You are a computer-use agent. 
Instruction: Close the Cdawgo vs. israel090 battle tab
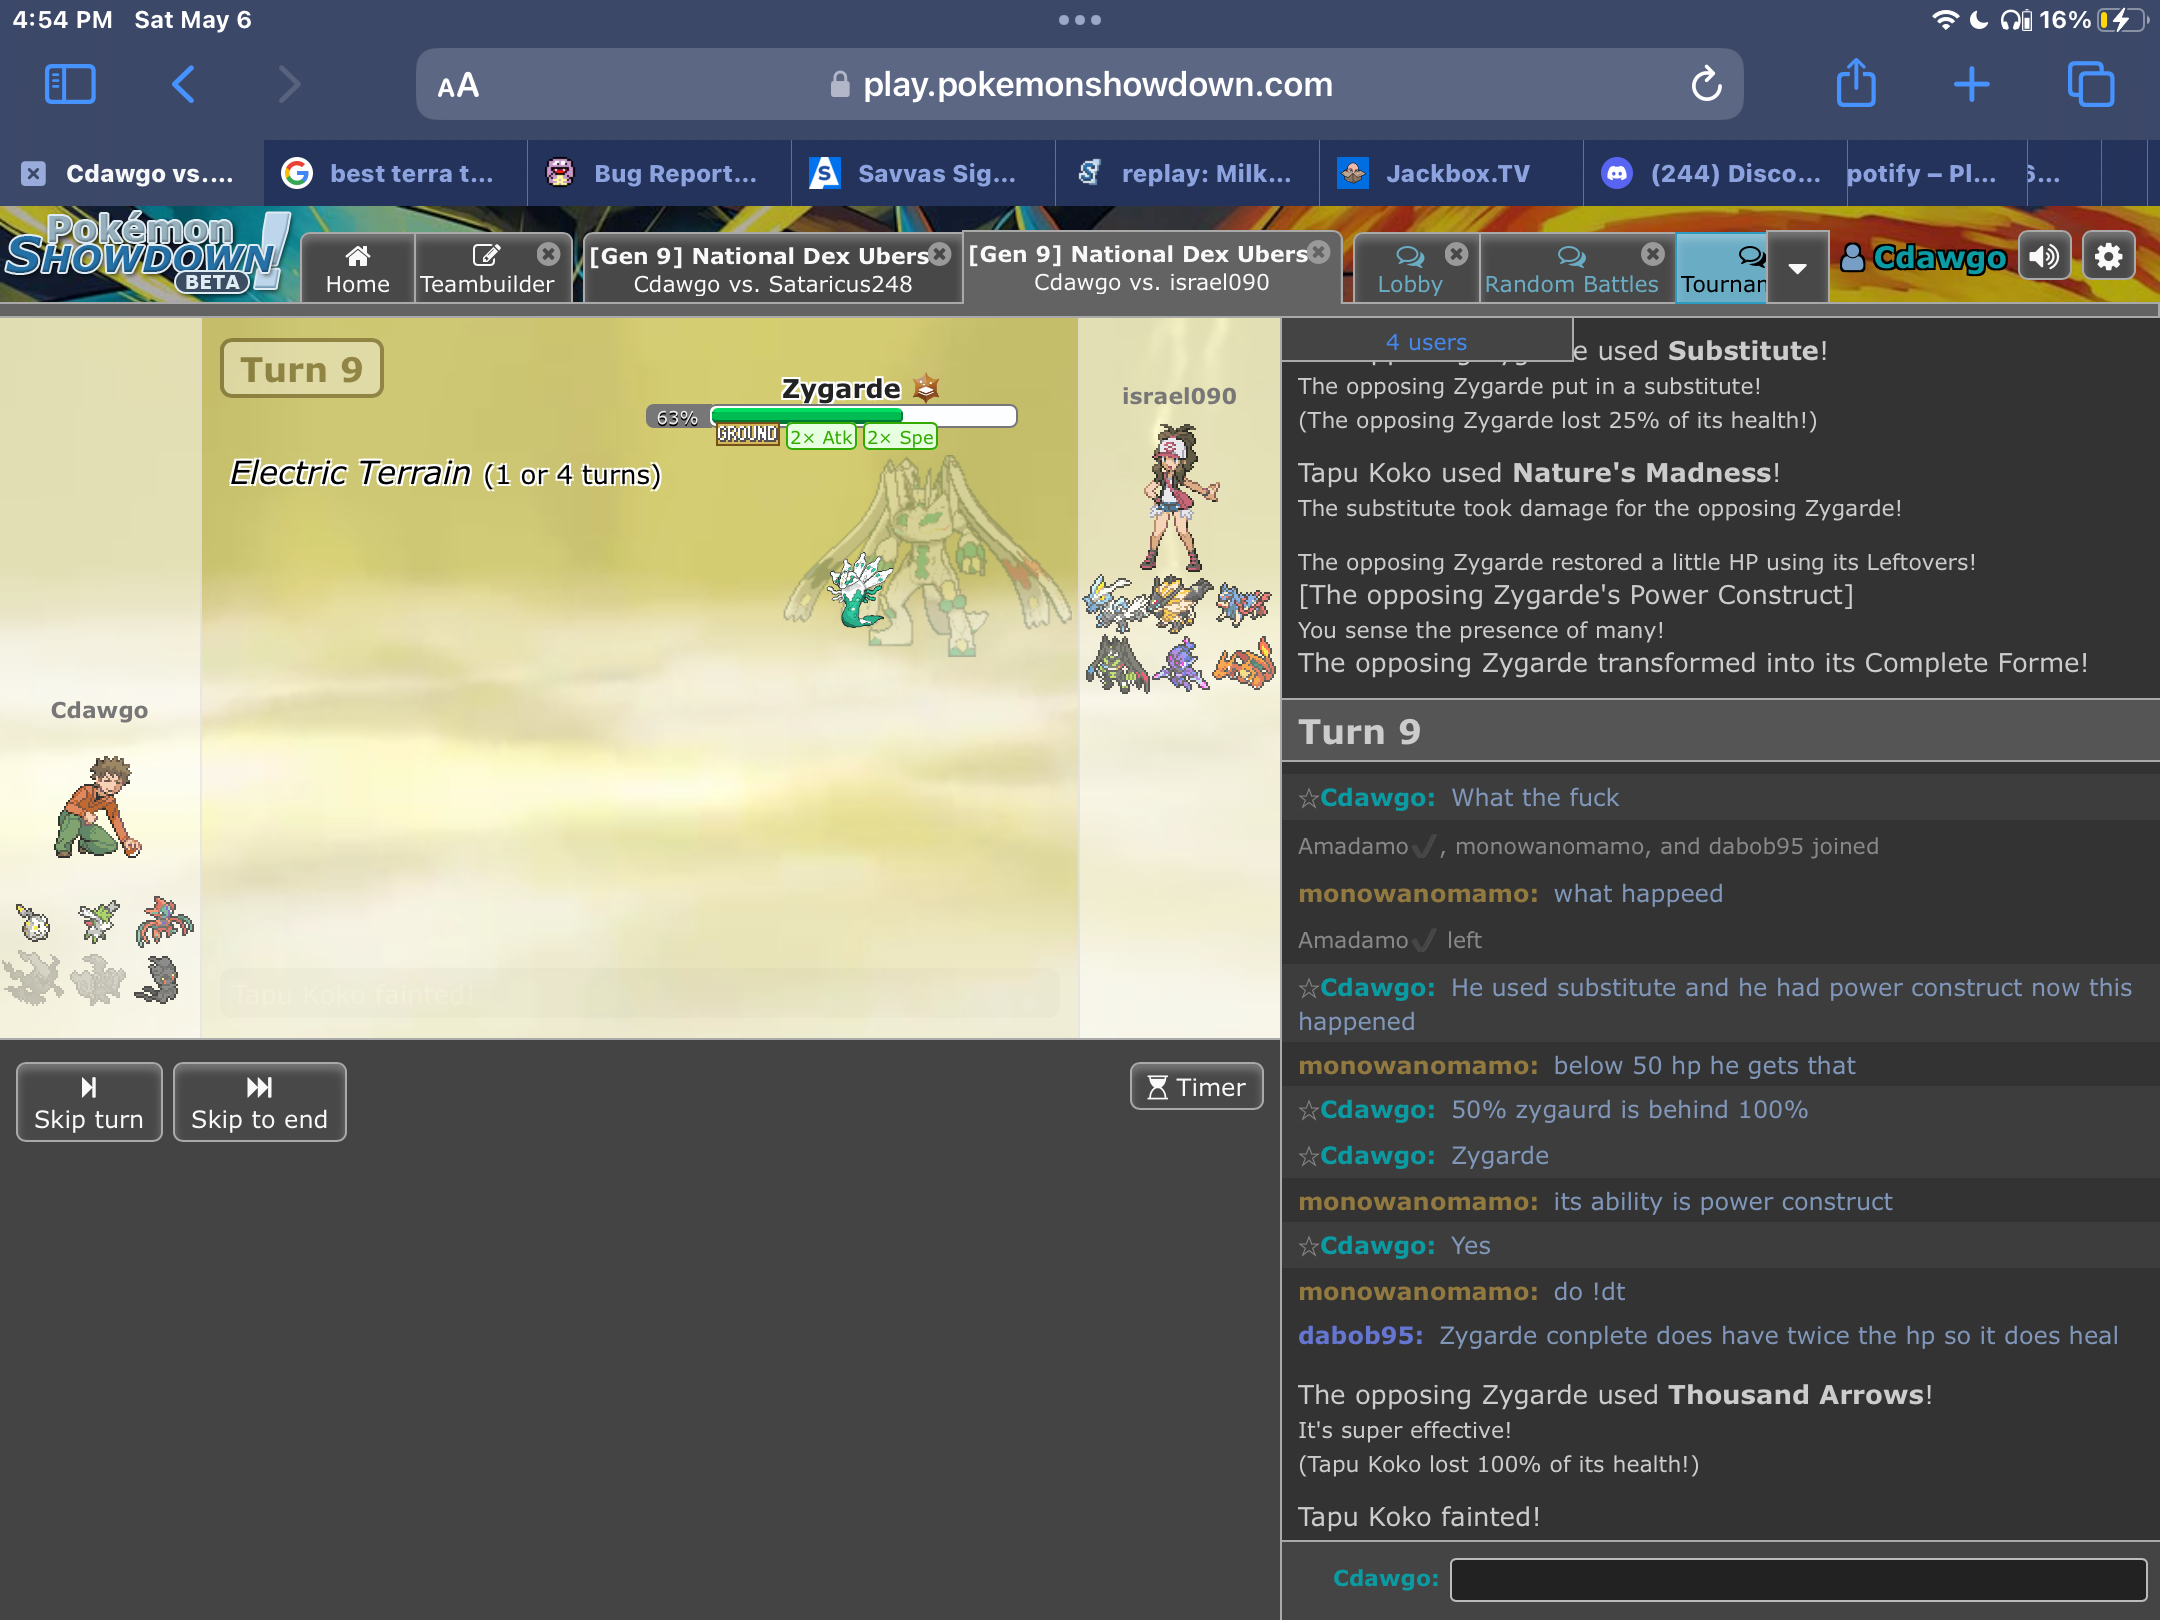(1319, 252)
